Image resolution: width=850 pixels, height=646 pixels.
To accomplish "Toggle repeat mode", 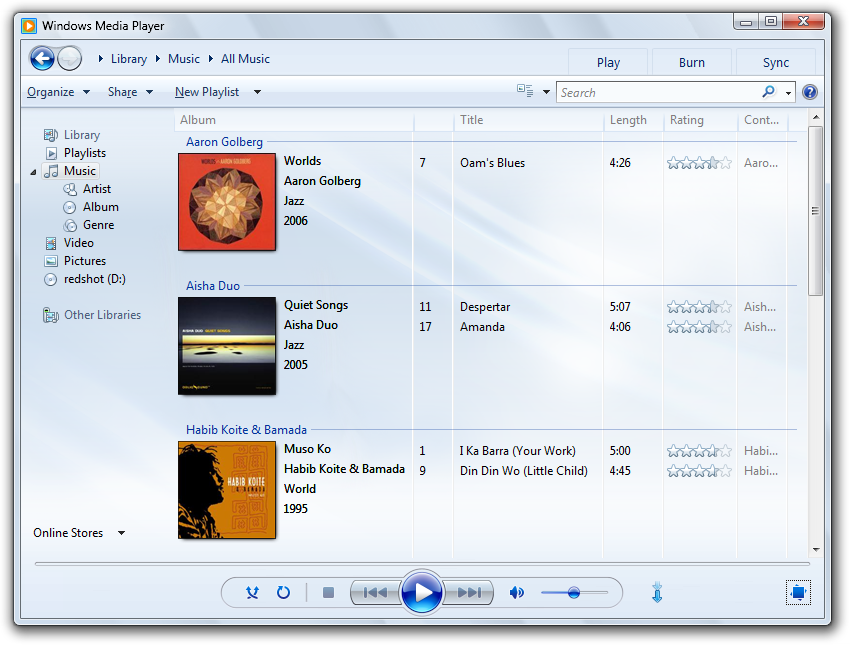I will 284,592.
